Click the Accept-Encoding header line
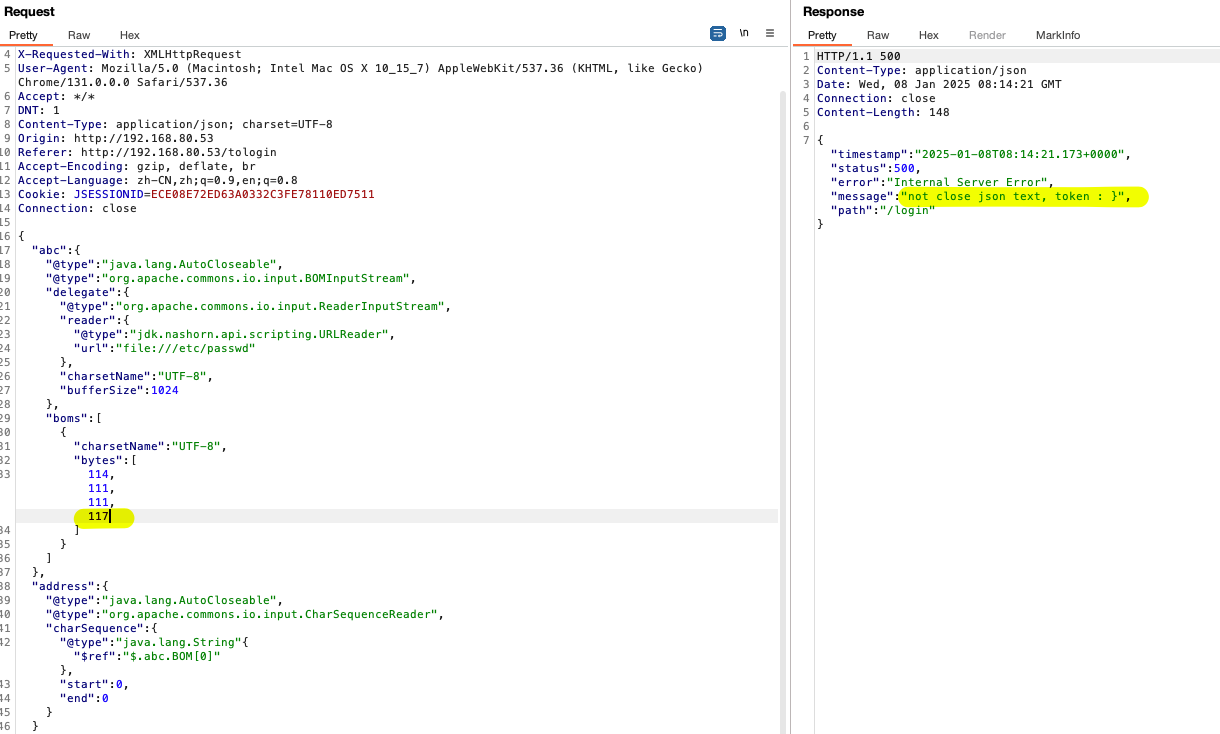This screenshot has height=734, width=1220. tap(137, 166)
